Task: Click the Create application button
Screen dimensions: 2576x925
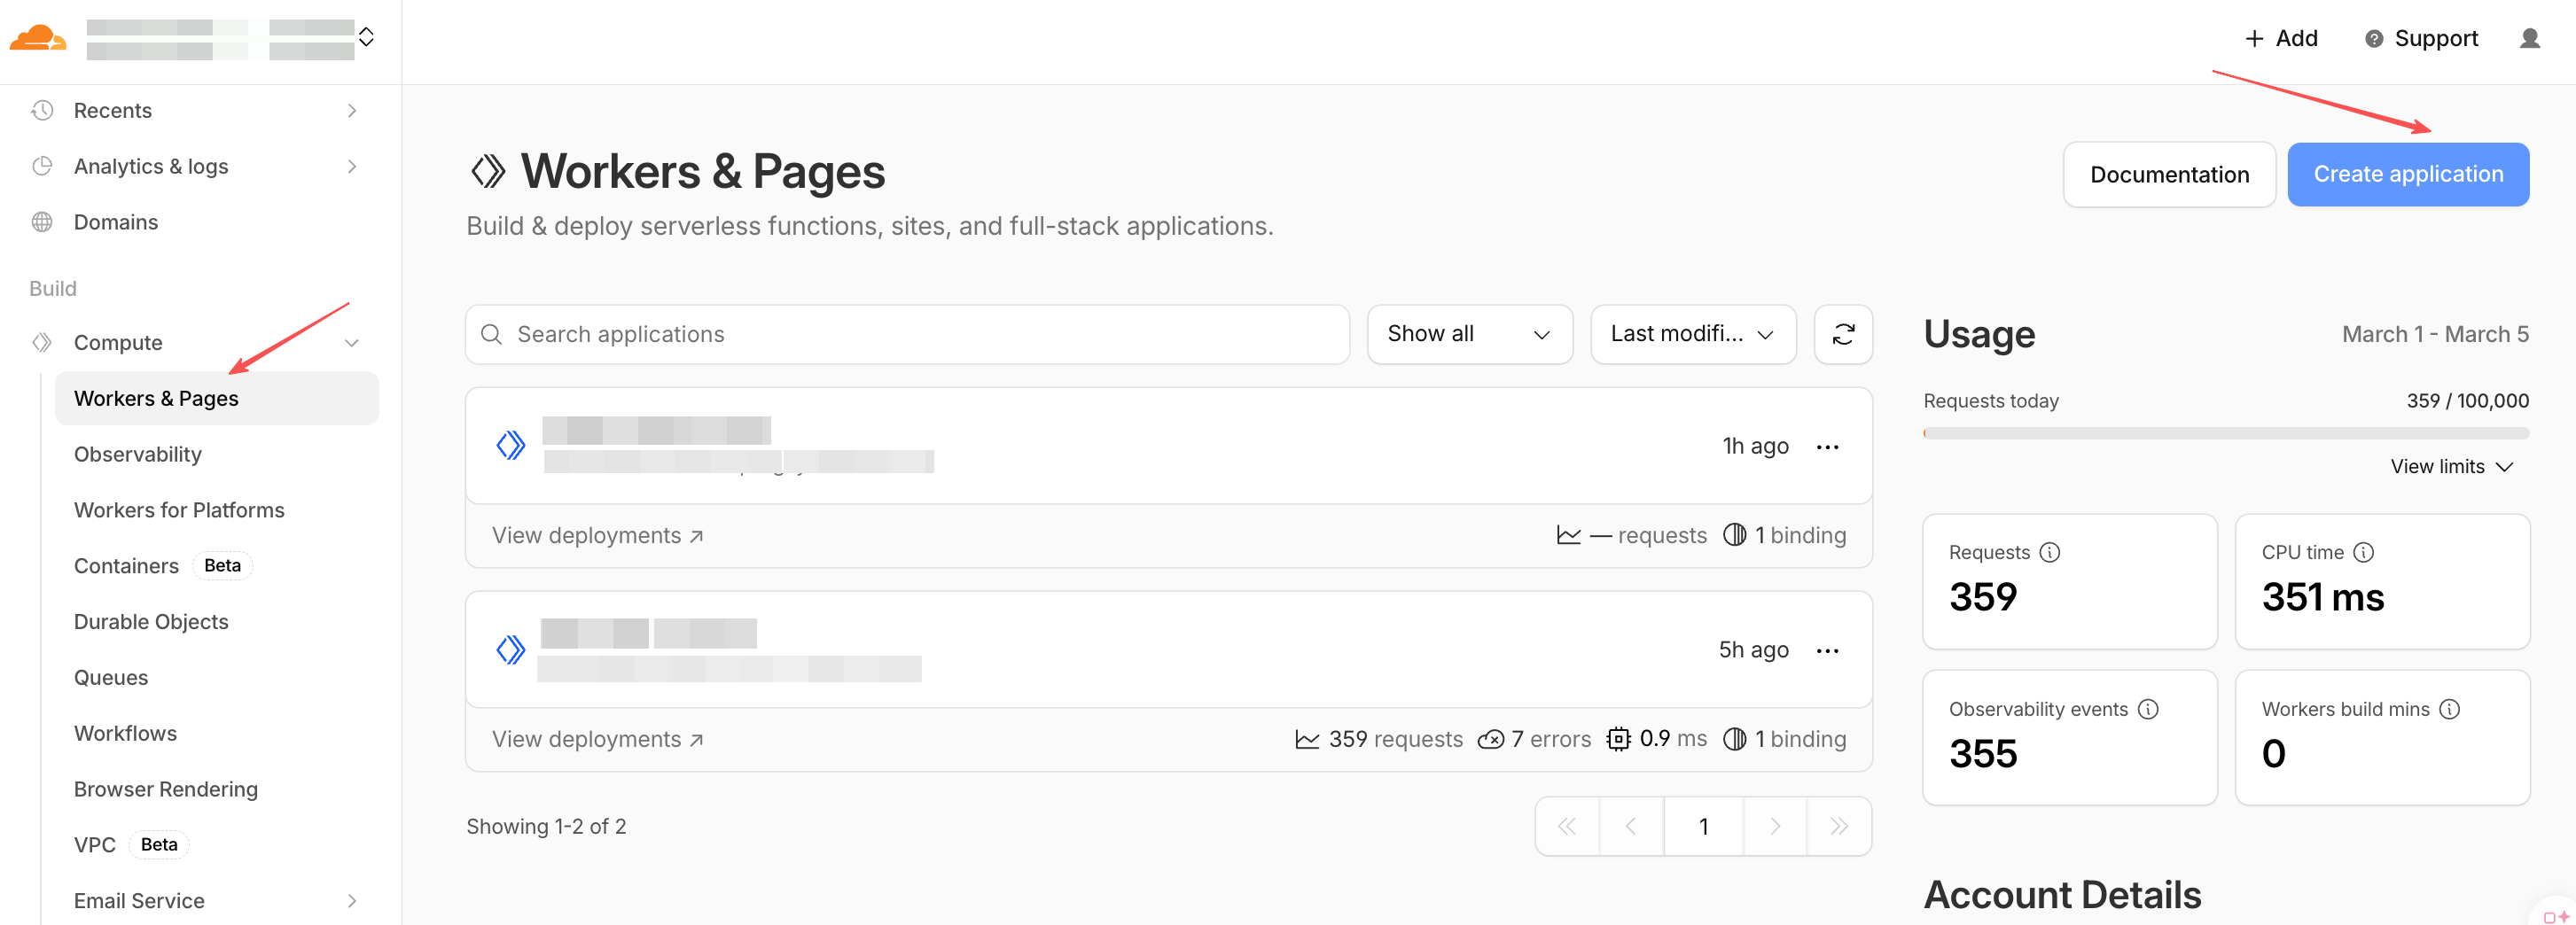Action: coord(2407,174)
